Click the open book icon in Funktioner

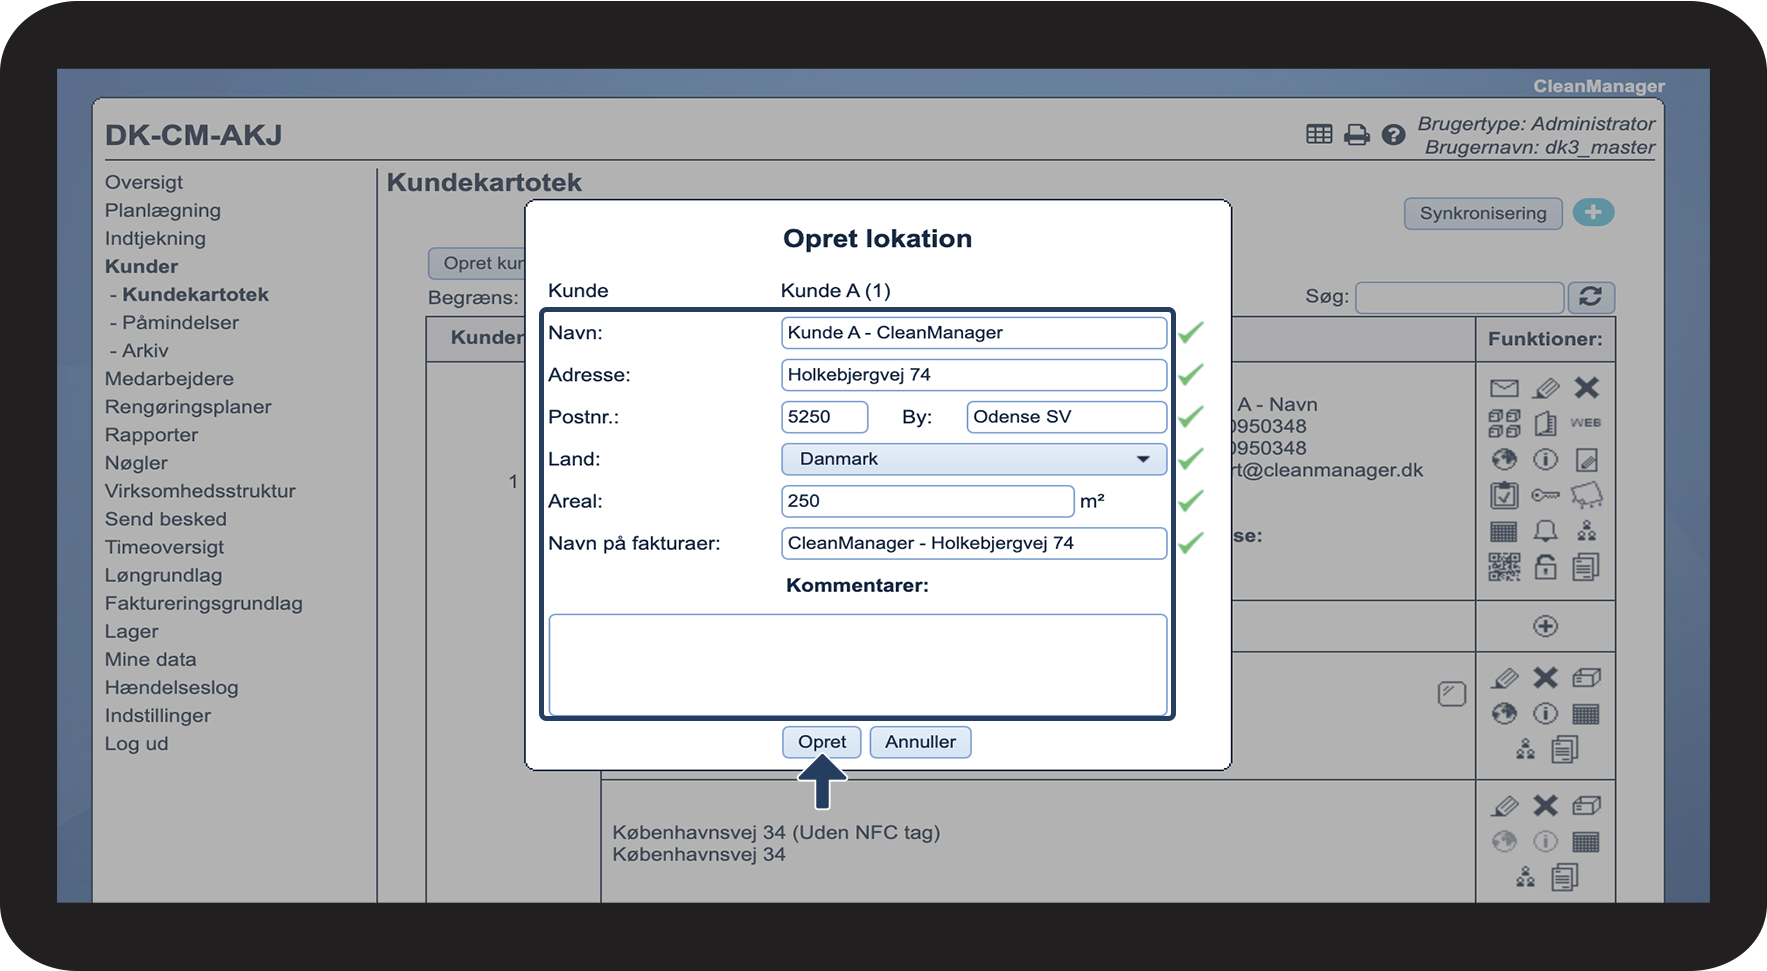coord(1545,424)
